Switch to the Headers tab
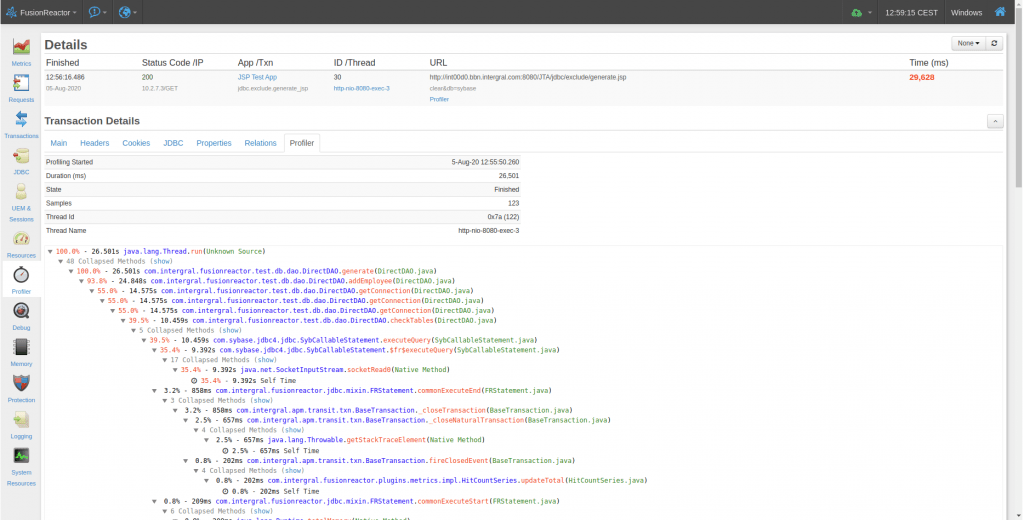 (95, 143)
